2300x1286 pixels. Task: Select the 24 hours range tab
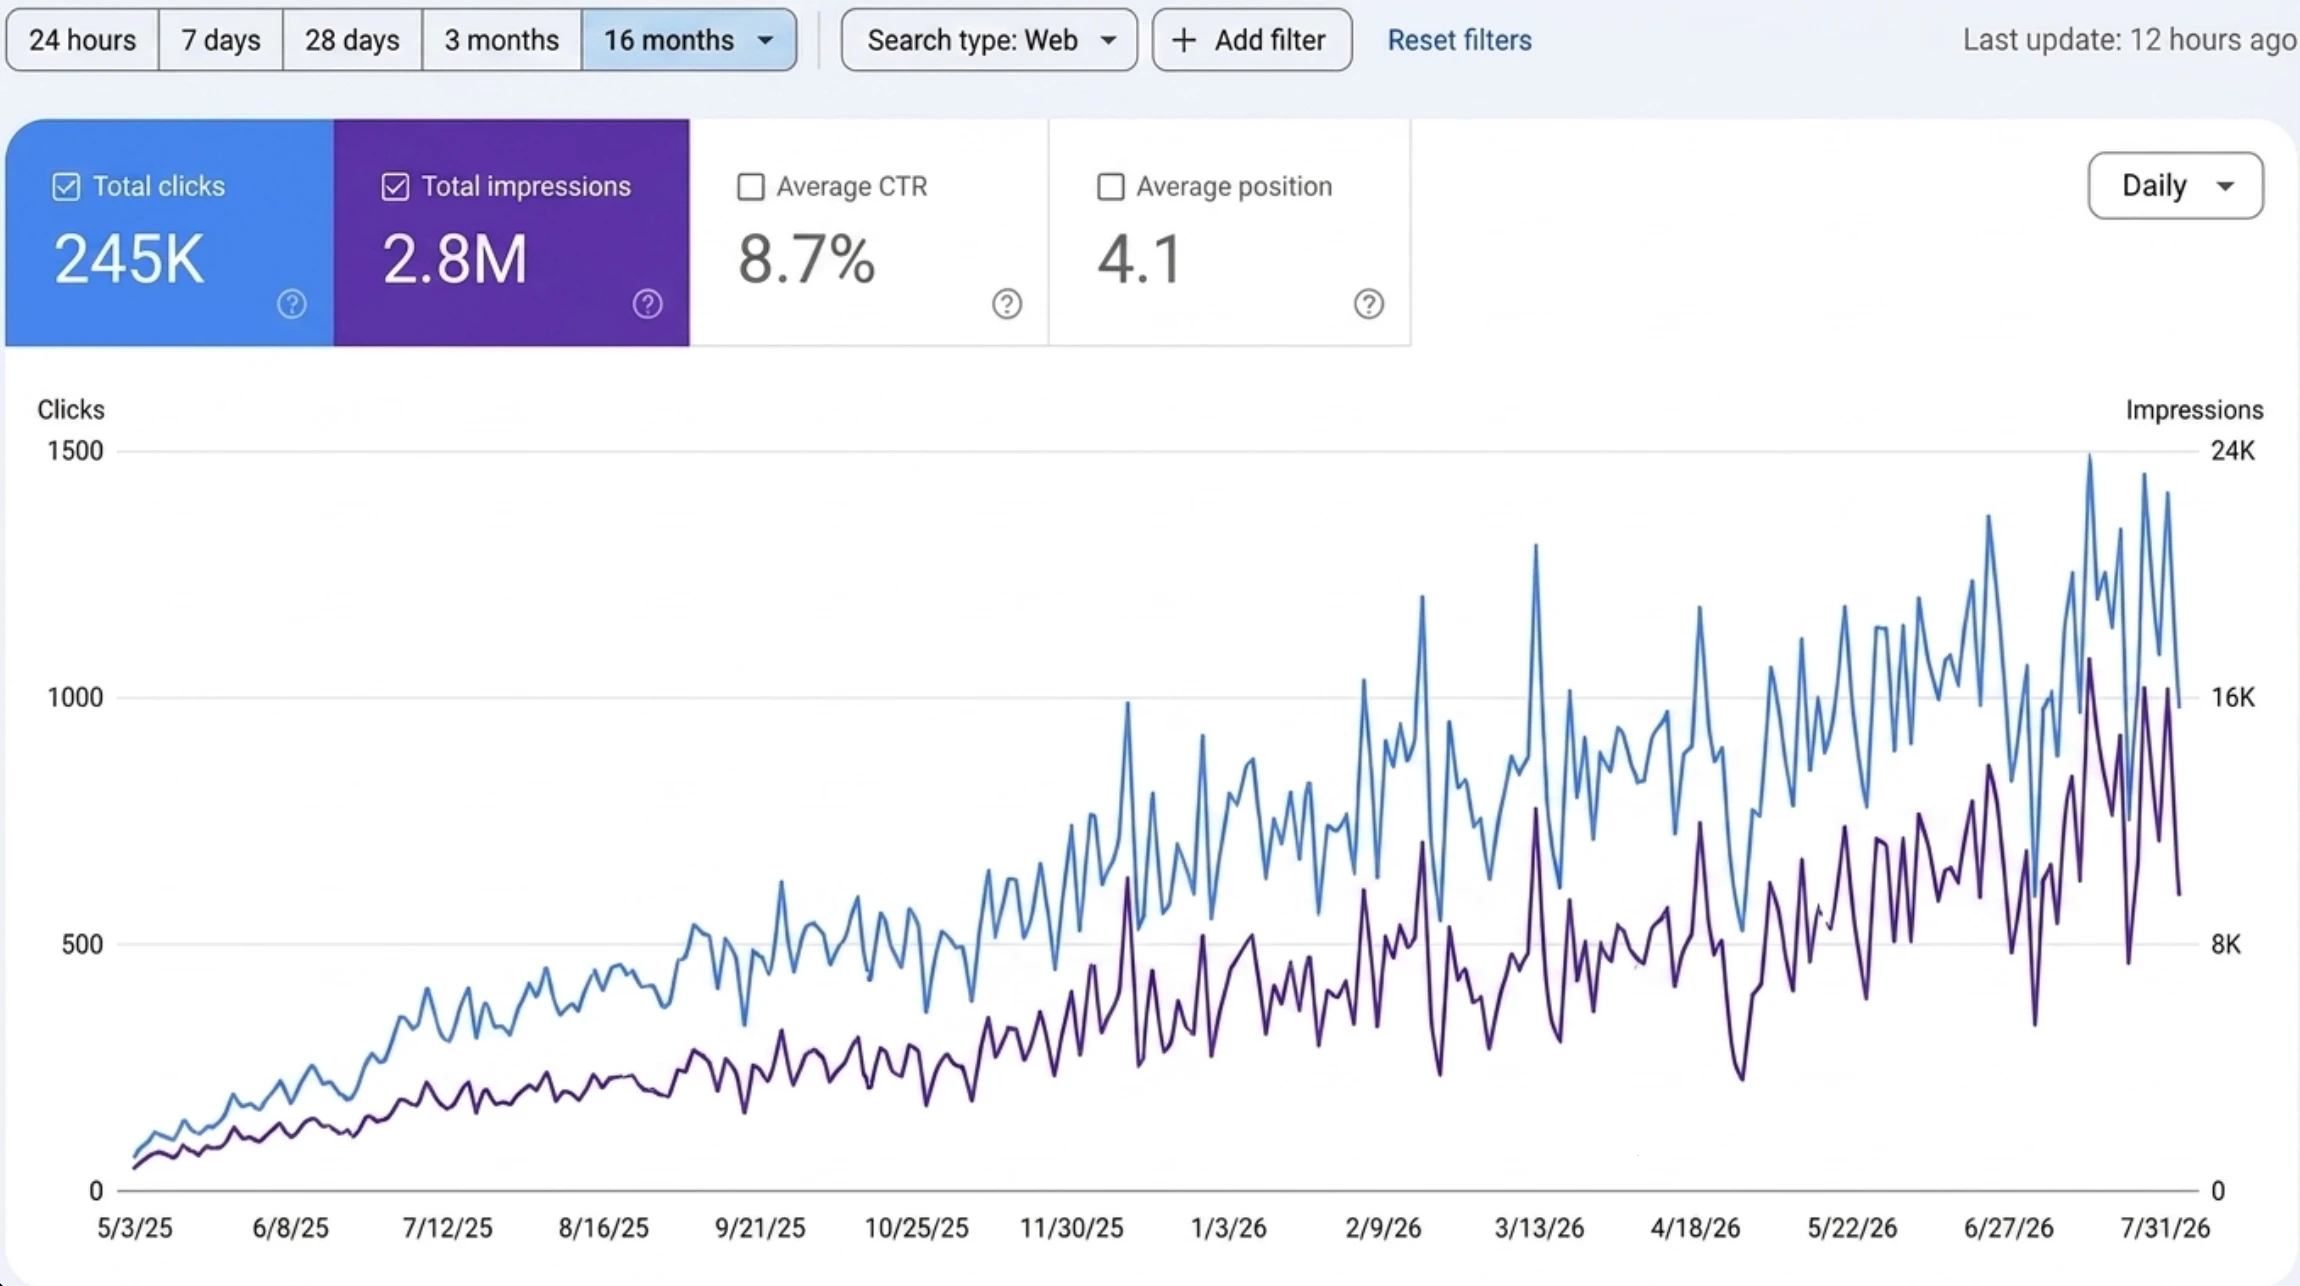coord(82,40)
